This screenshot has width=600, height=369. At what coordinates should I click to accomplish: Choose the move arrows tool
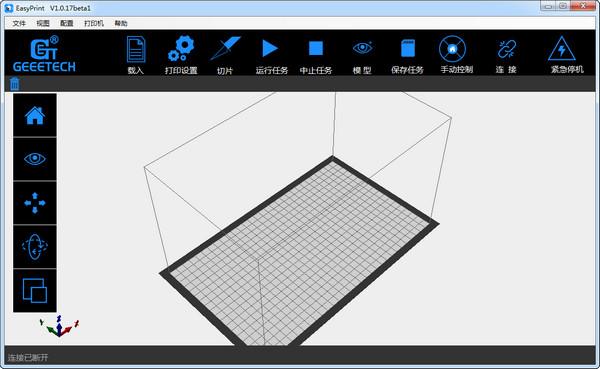pyautogui.click(x=35, y=202)
